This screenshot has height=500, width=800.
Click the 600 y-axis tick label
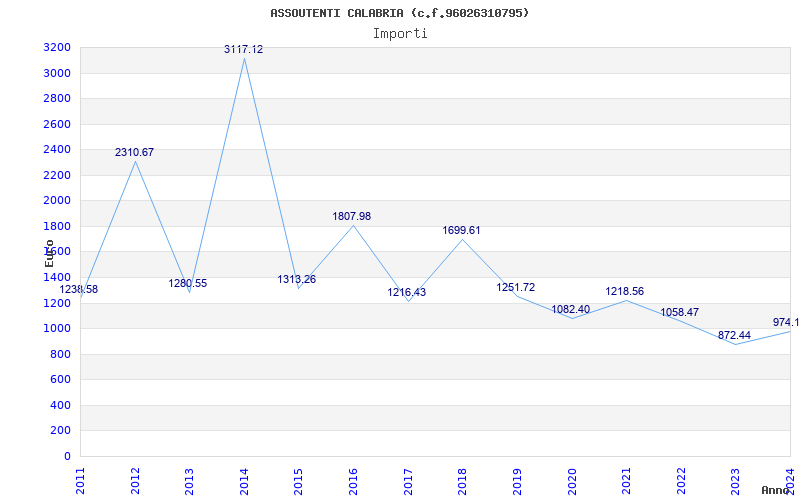[x=60, y=380]
